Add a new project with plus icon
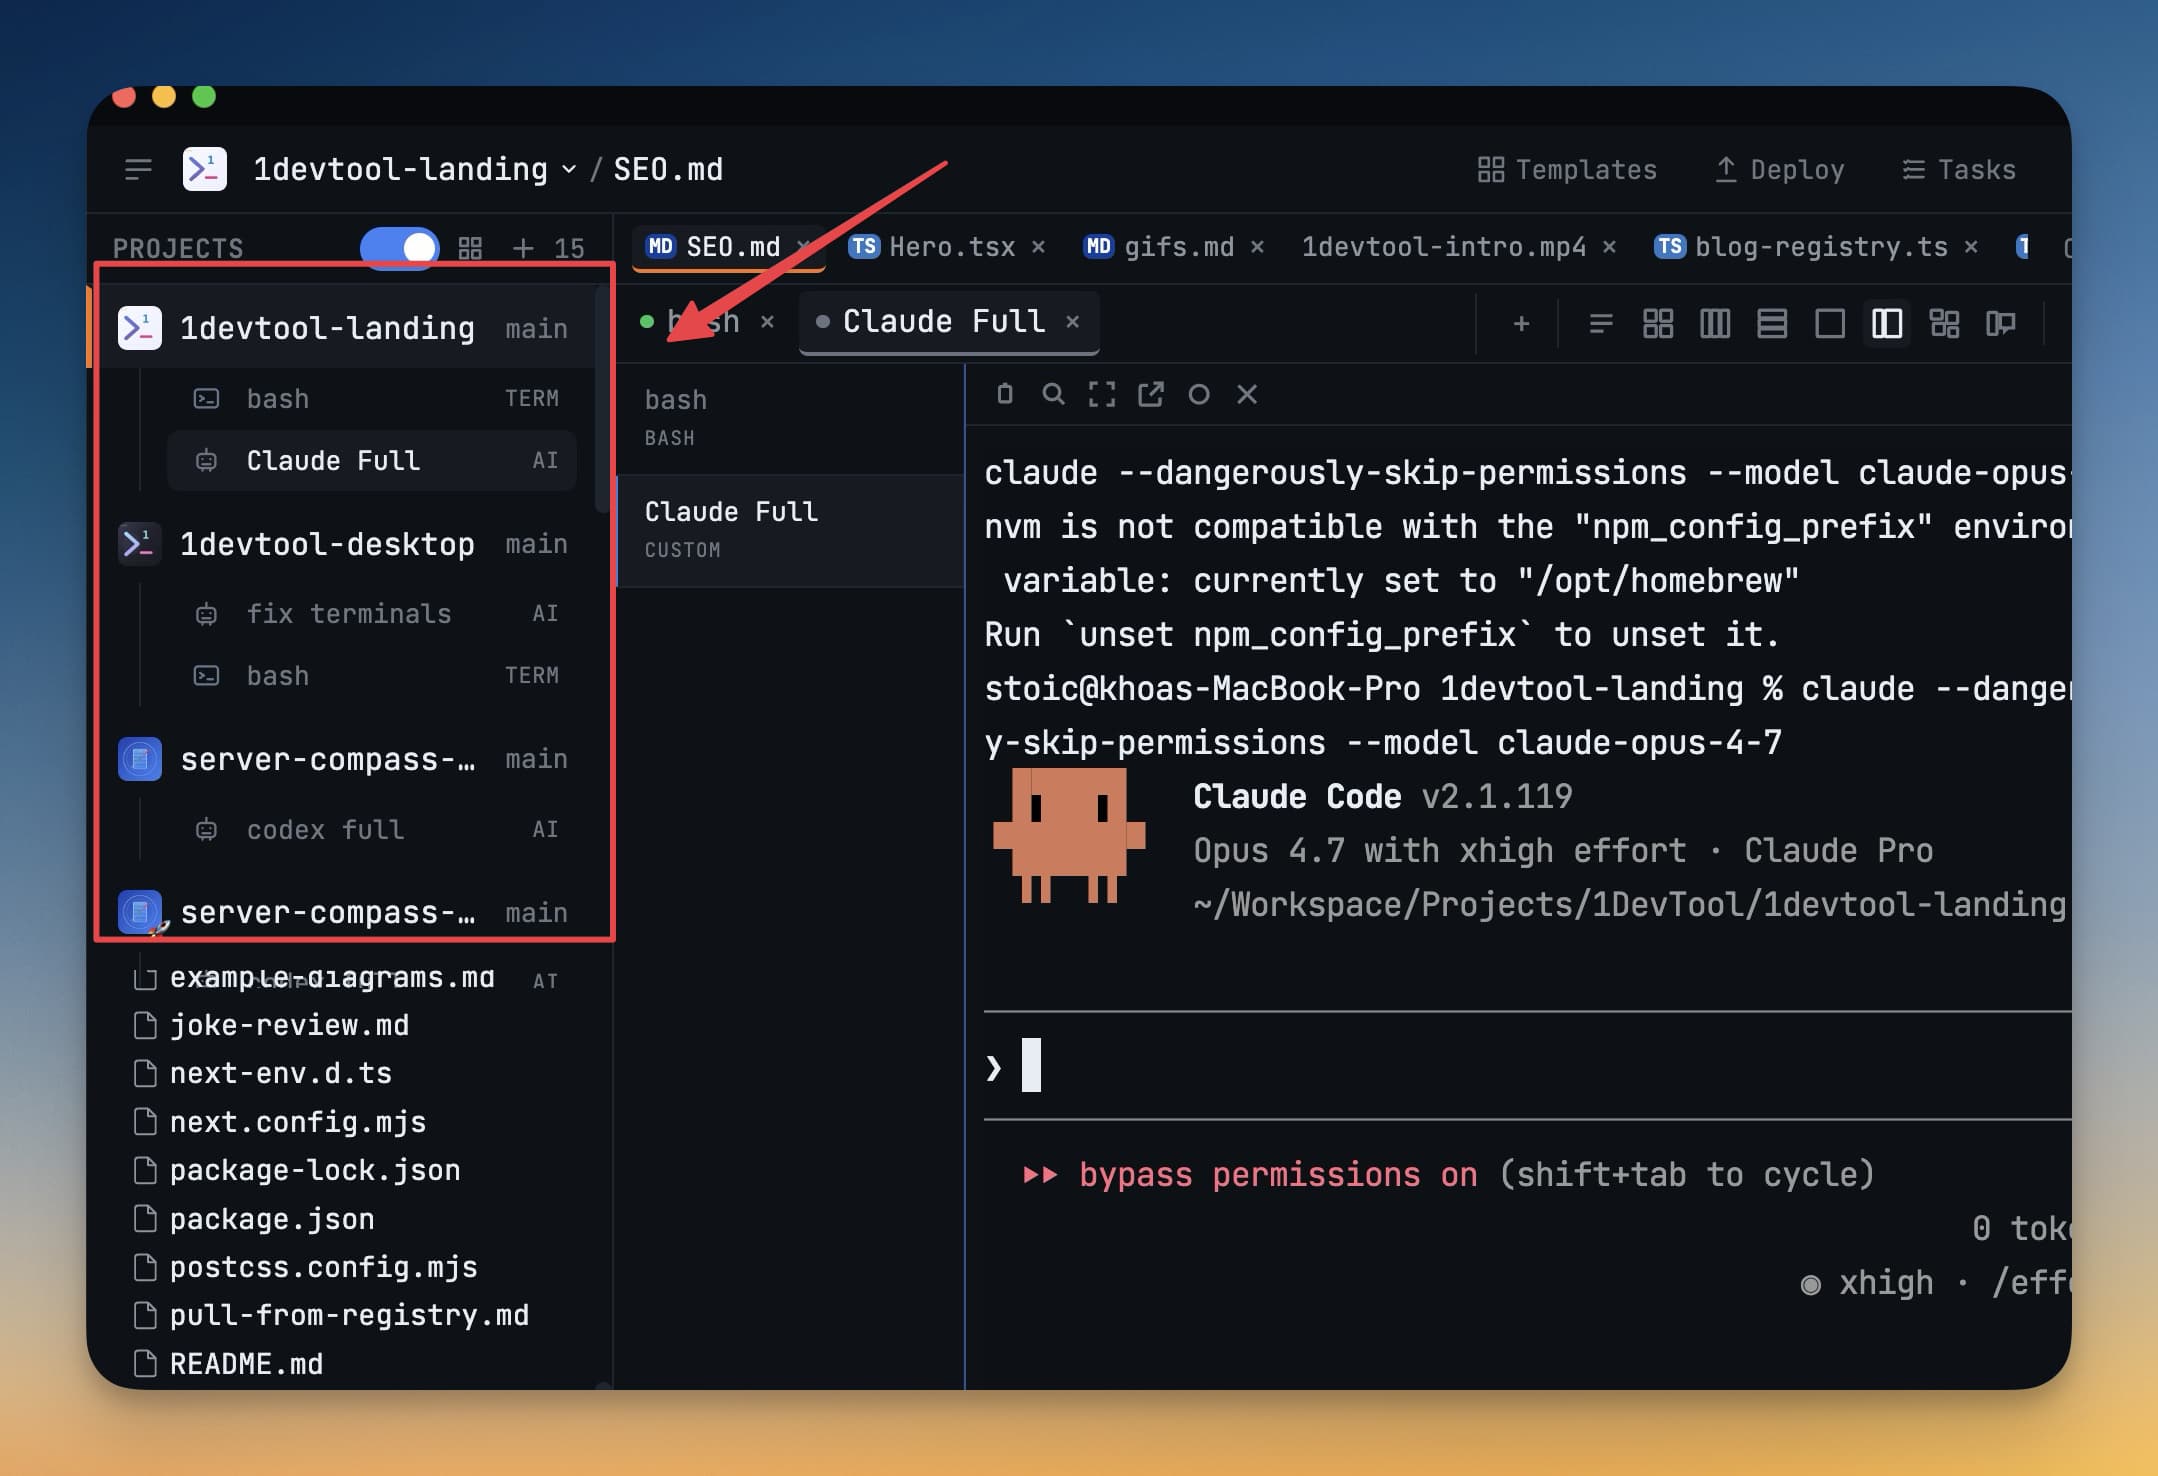The width and height of the screenshot is (2158, 1476). coord(523,248)
